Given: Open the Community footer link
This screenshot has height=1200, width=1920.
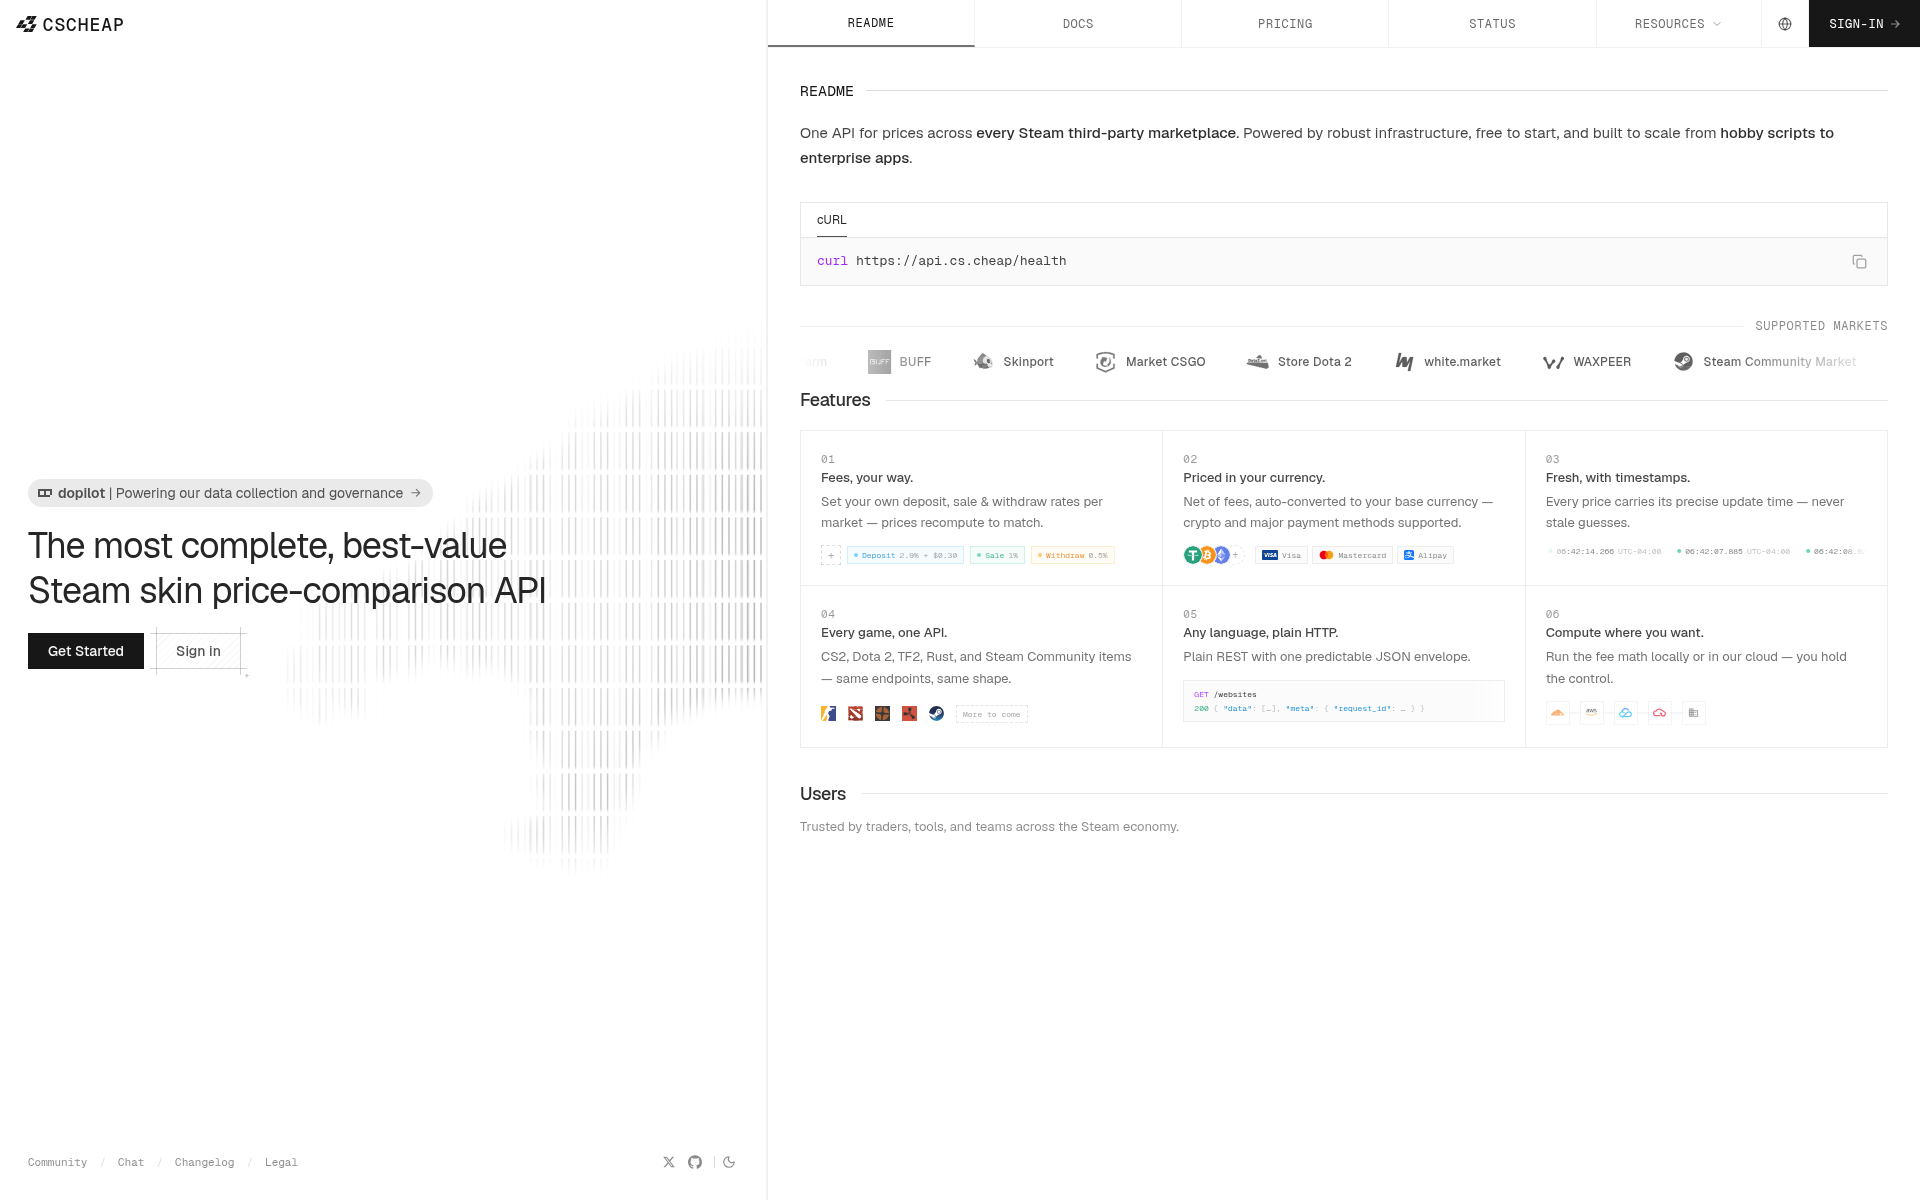Looking at the screenshot, I should tap(57, 1162).
